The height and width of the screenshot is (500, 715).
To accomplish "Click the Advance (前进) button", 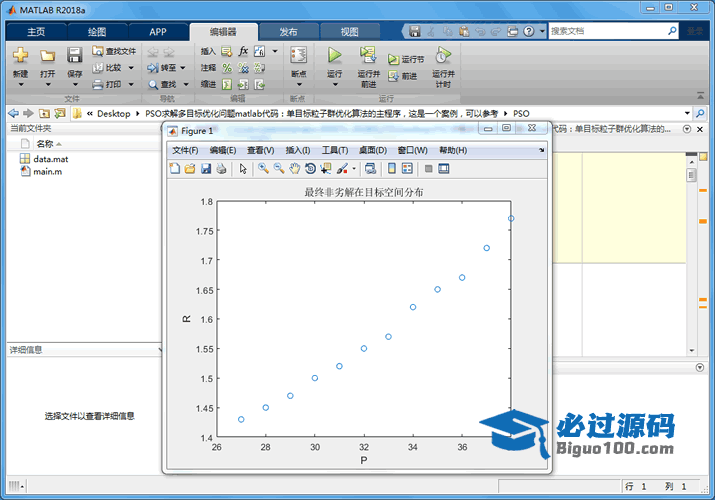I will [403, 76].
